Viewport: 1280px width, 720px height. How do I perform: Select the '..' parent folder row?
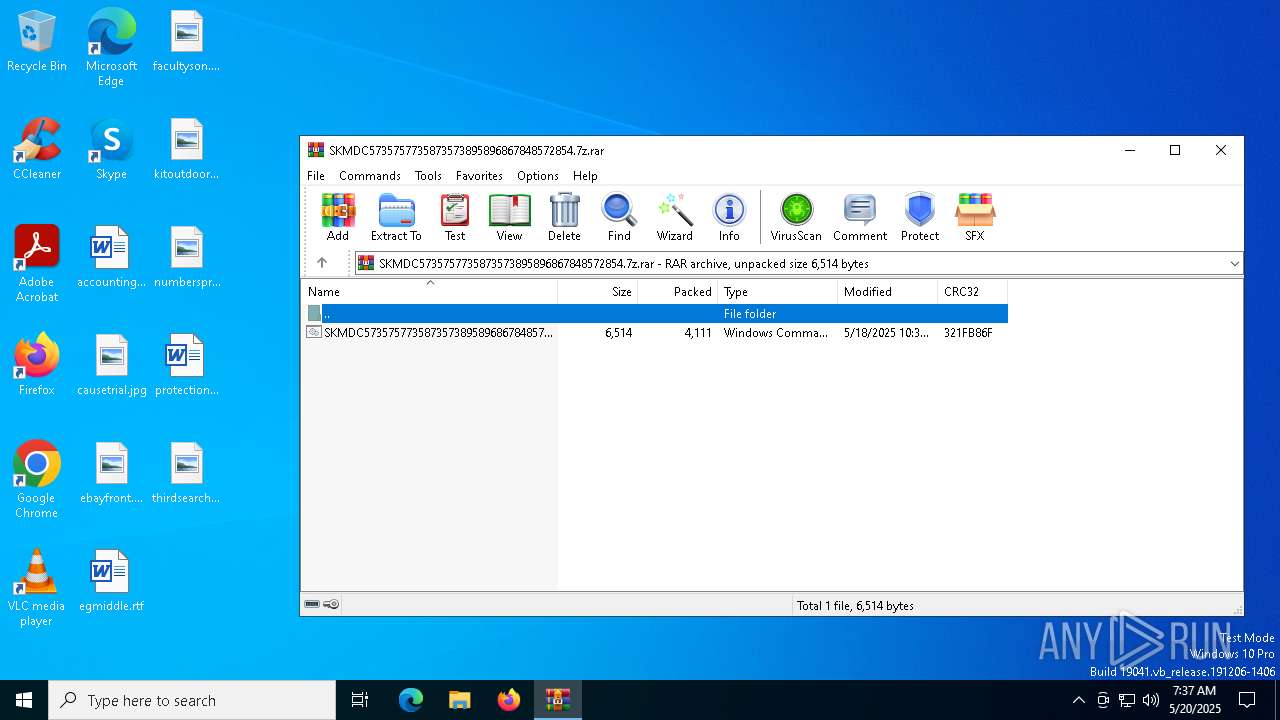[x=655, y=314]
